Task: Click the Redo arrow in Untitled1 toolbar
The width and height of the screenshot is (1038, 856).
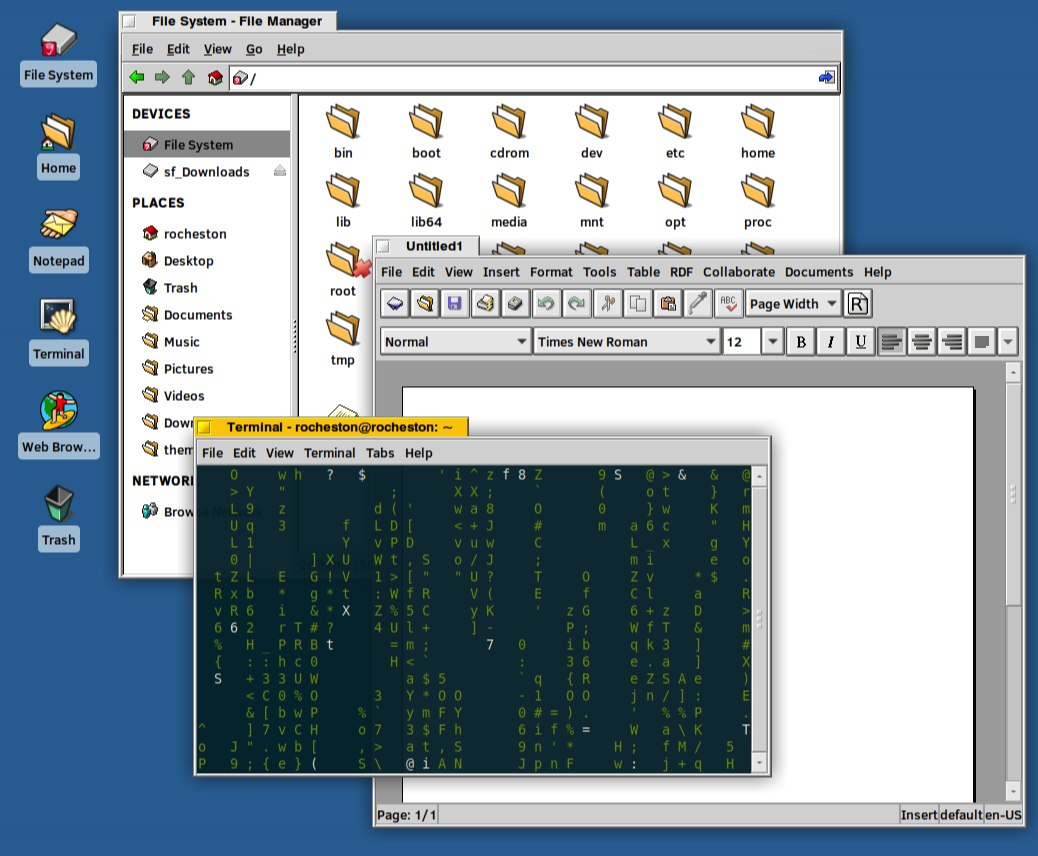Action: (576, 304)
